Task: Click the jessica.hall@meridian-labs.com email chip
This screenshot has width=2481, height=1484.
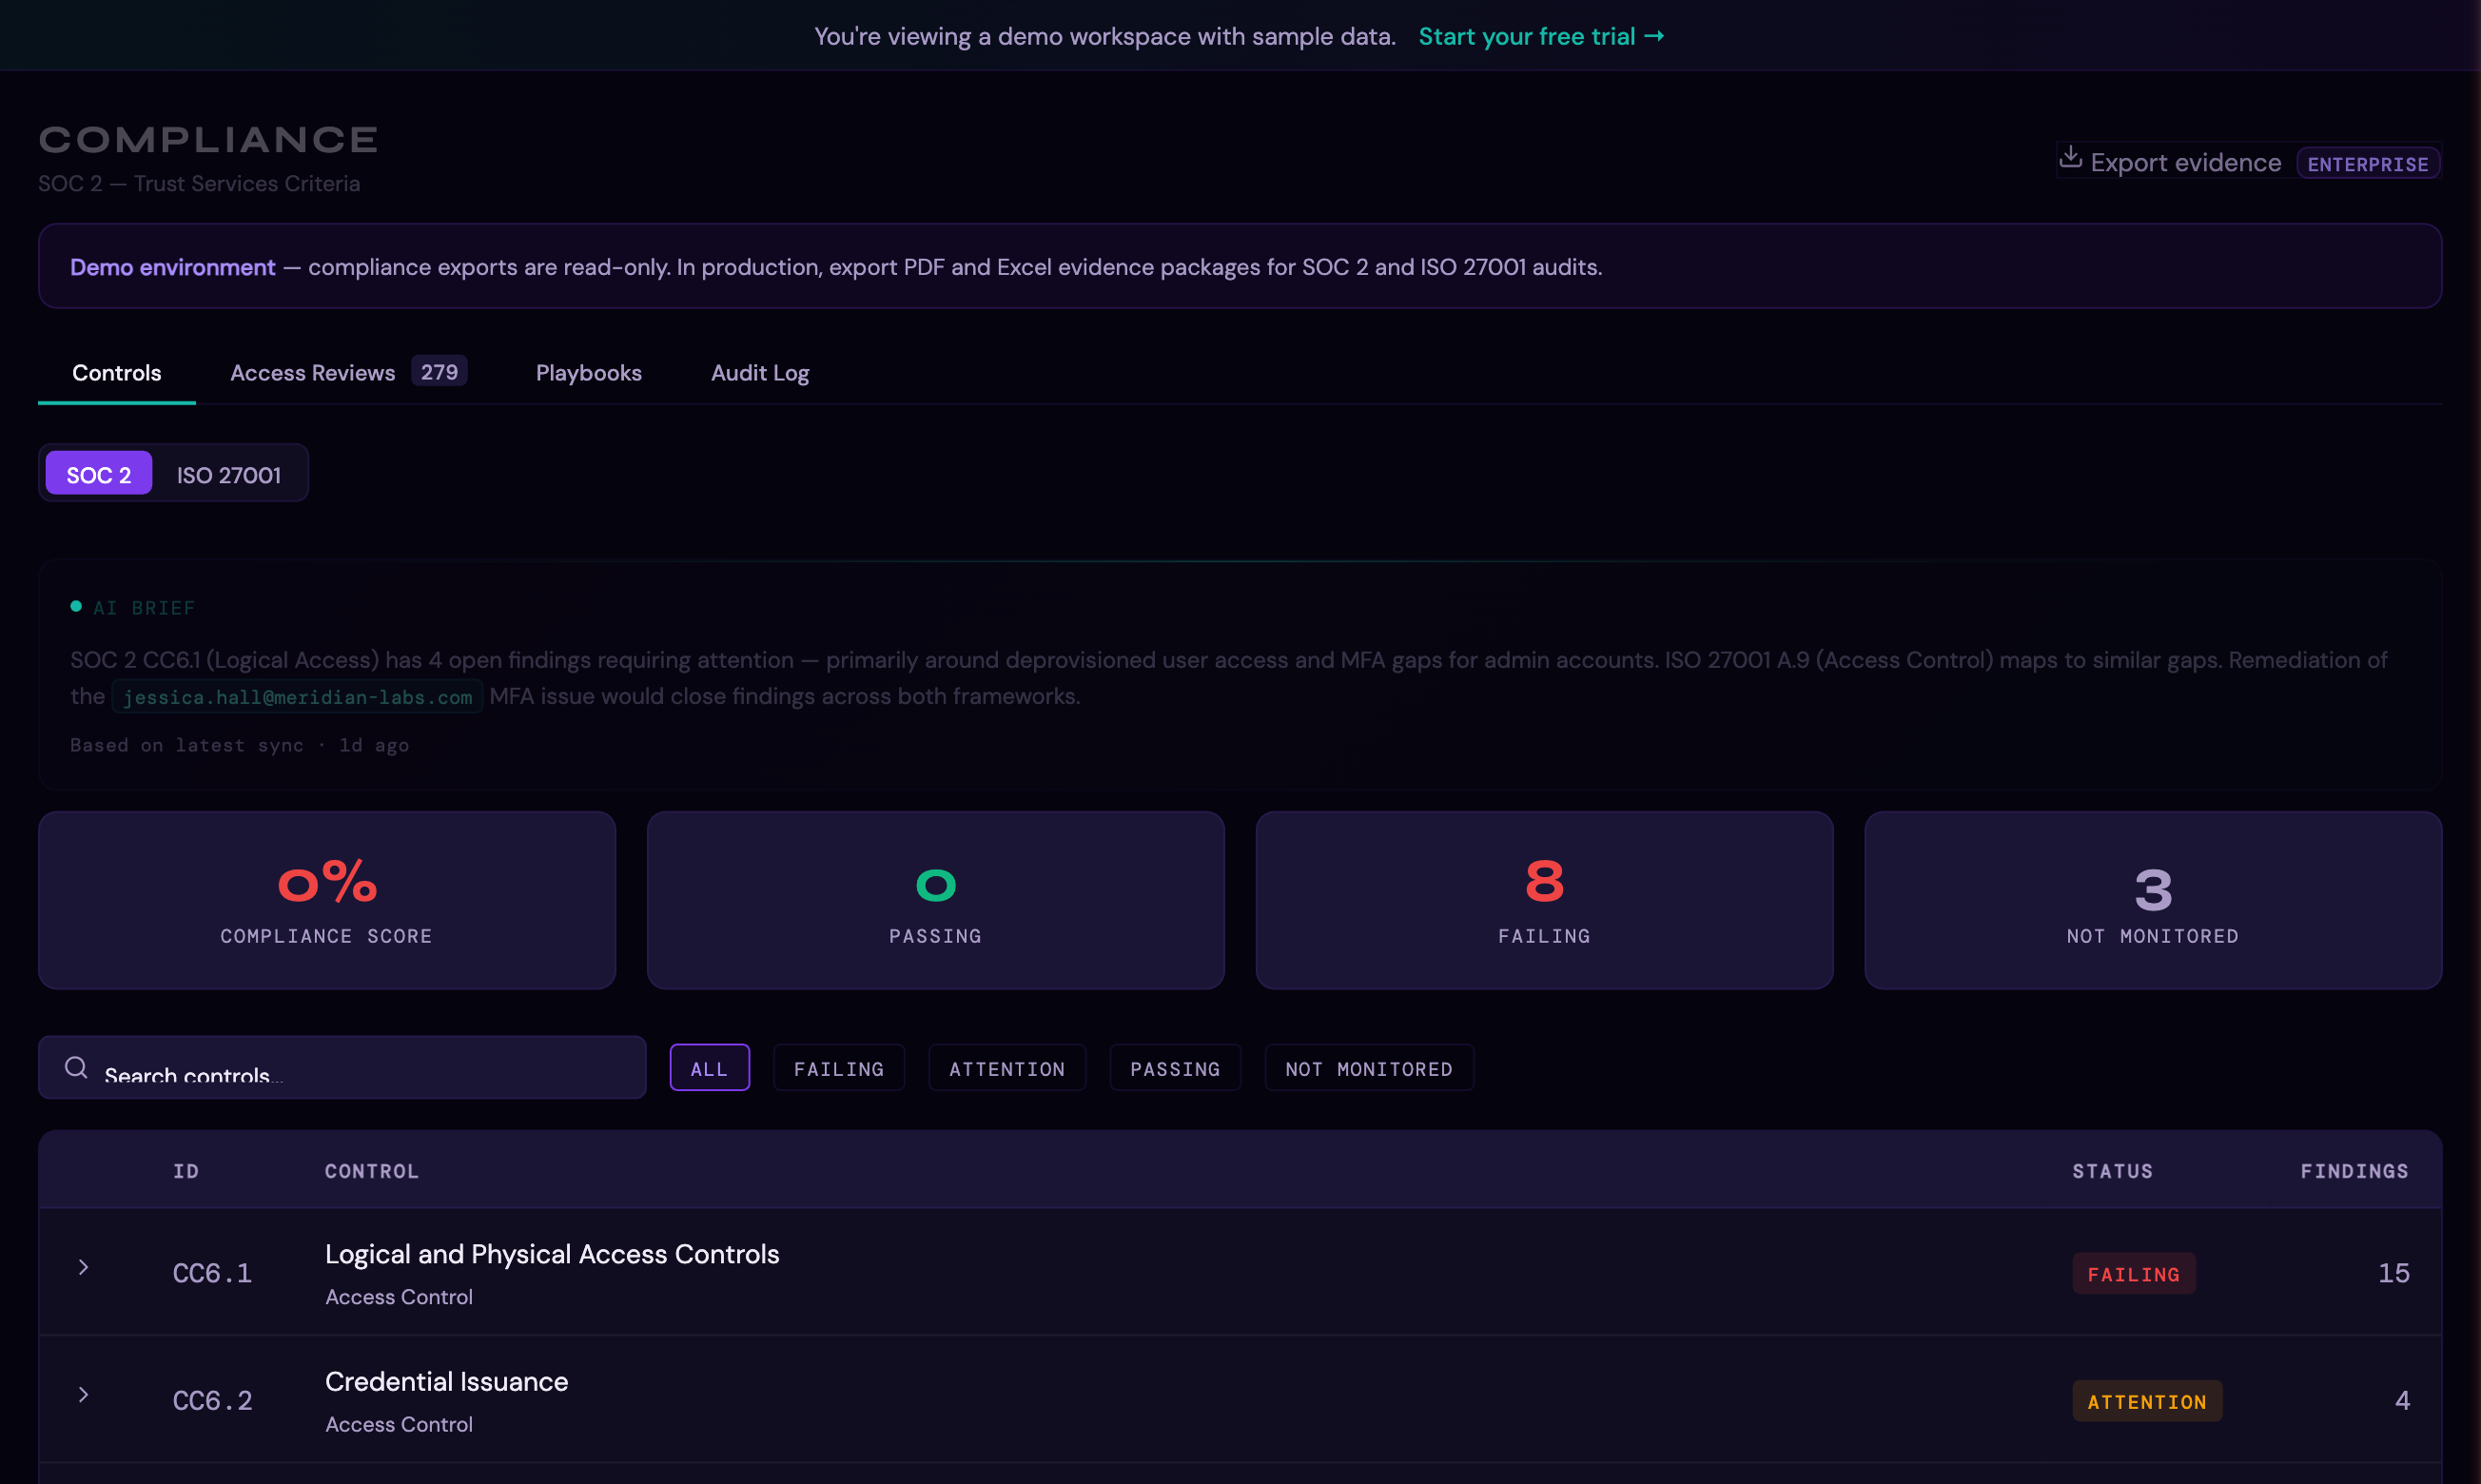Action: pyautogui.click(x=297, y=696)
